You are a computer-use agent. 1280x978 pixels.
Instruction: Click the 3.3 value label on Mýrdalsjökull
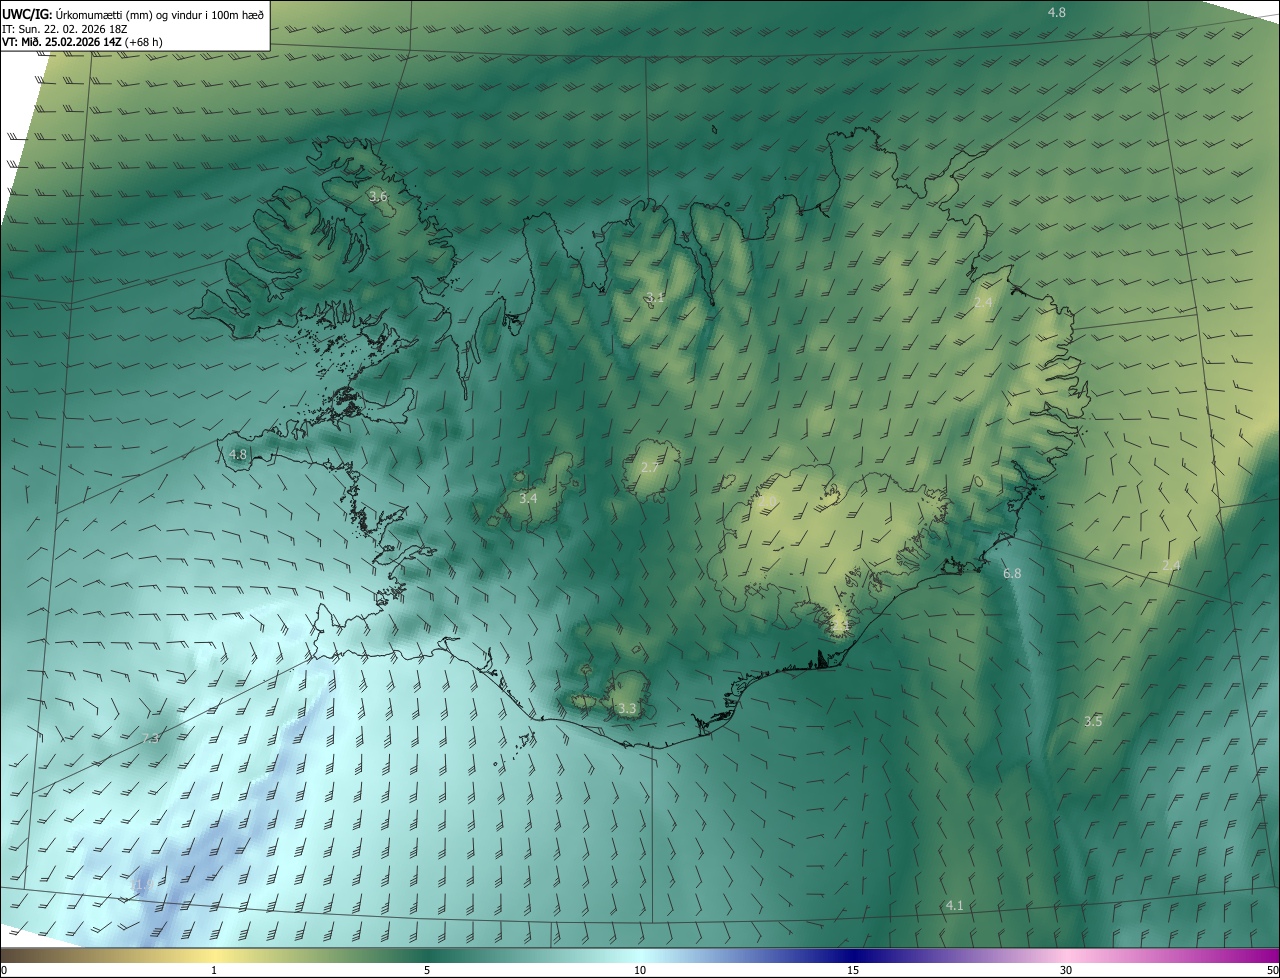627,709
